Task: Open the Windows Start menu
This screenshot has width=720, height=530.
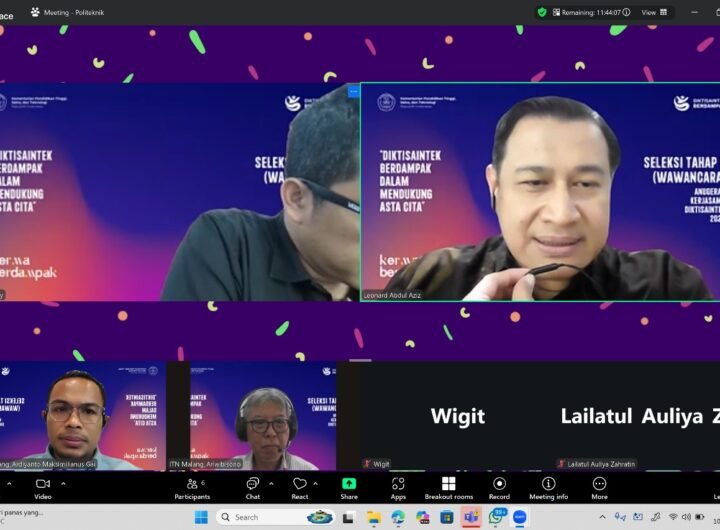Action: point(201,517)
